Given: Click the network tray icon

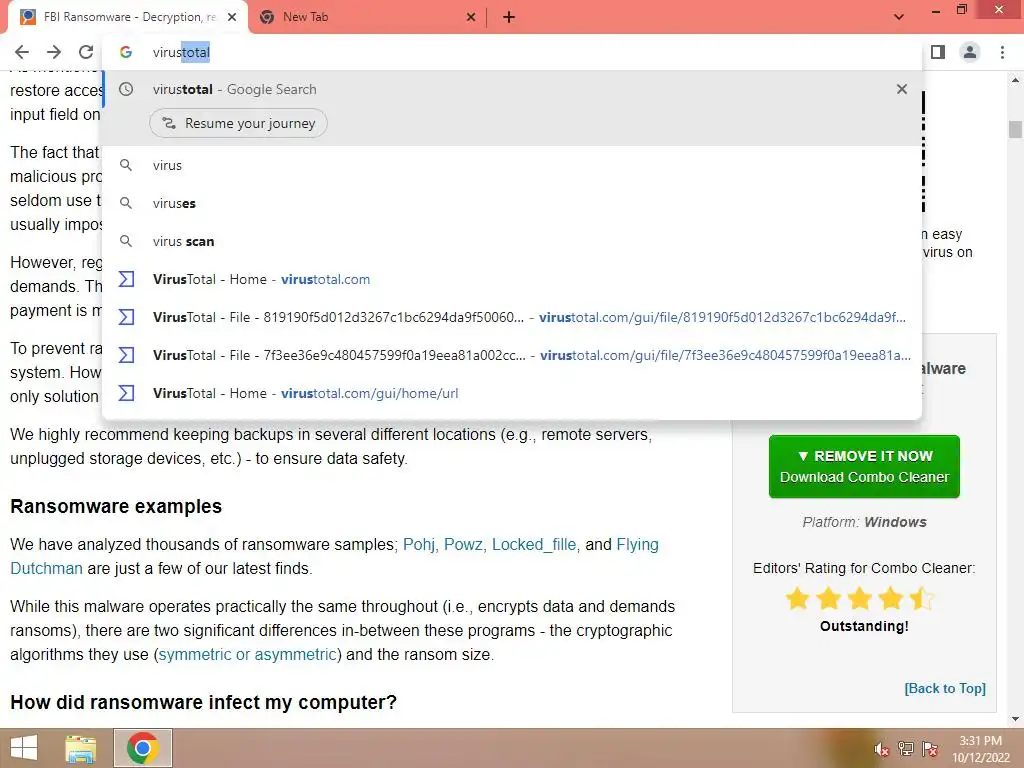Looking at the screenshot, I should tap(906, 749).
